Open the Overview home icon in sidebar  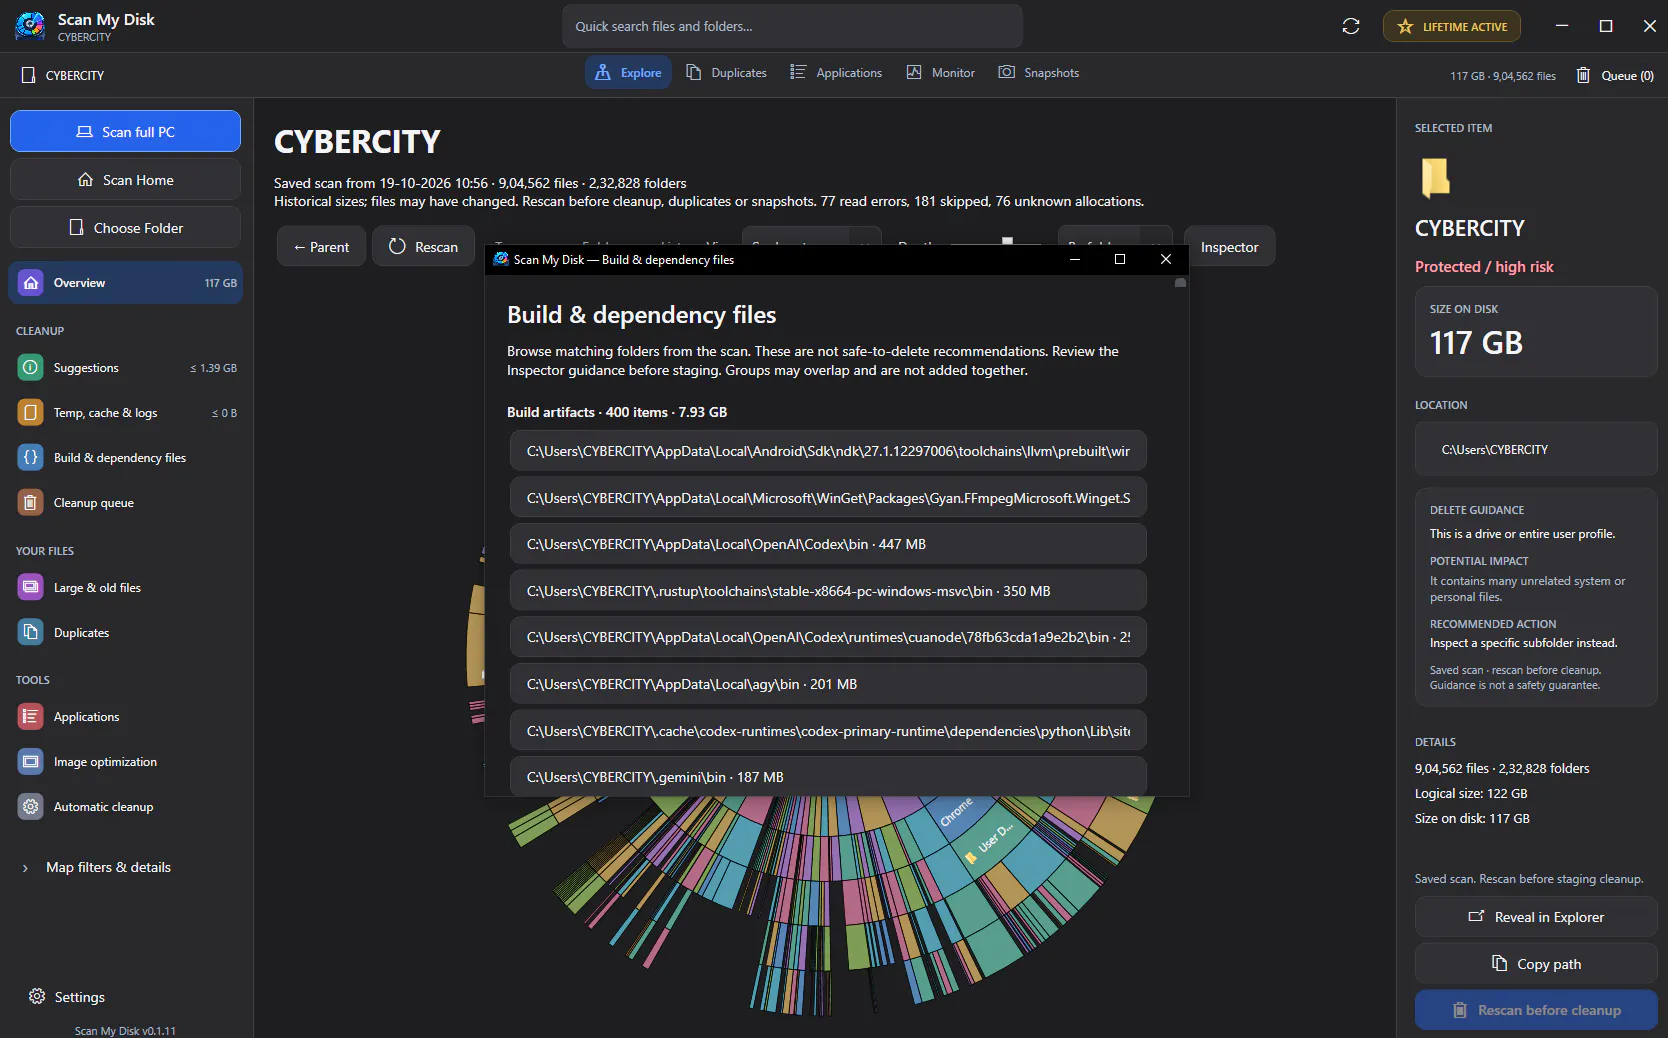[31, 283]
